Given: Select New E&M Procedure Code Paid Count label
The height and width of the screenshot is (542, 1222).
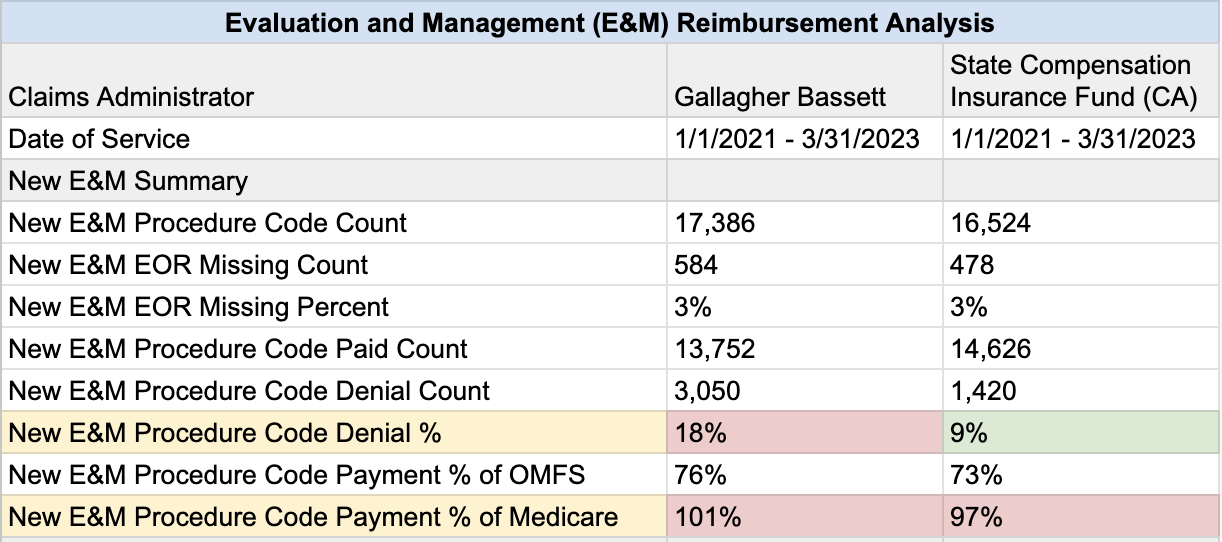Looking at the screenshot, I should [334, 348].
